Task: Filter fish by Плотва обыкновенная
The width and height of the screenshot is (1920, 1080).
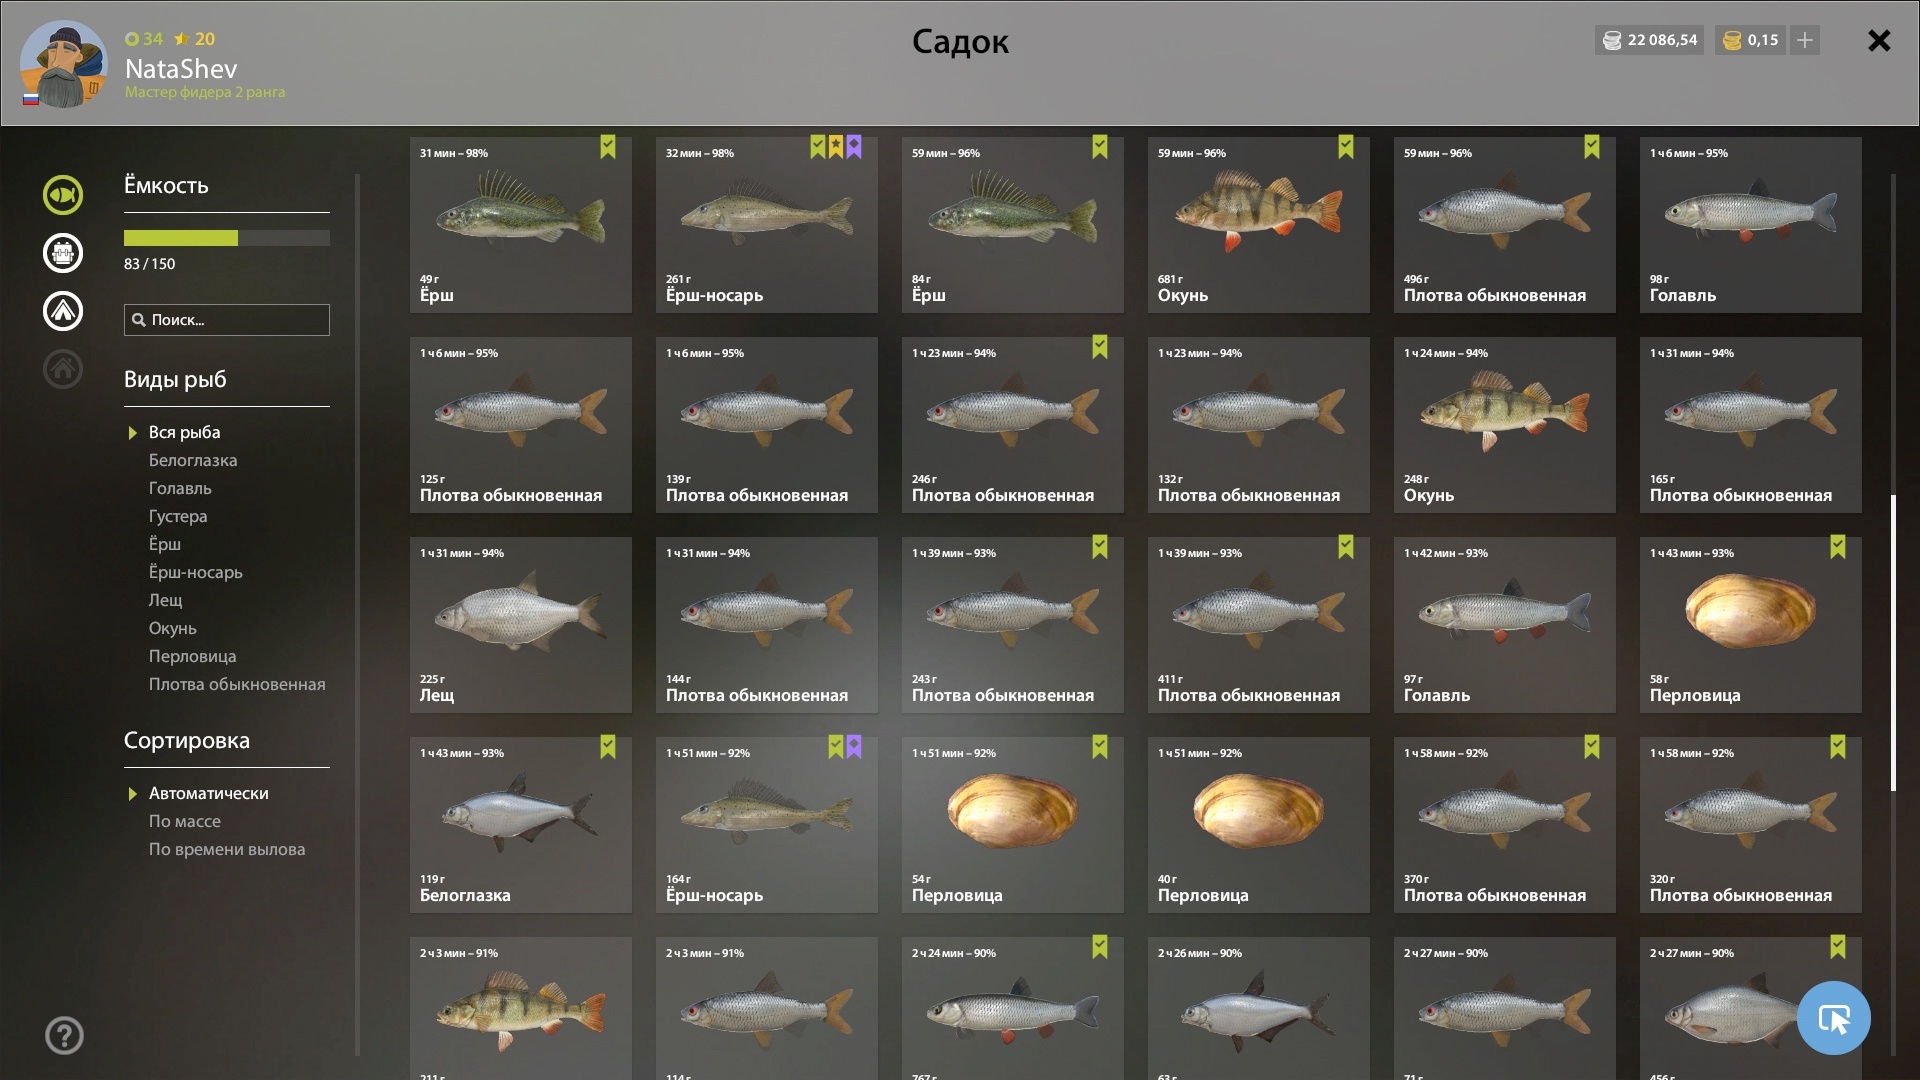Action: pyautogui.click(x=237, y=684)
